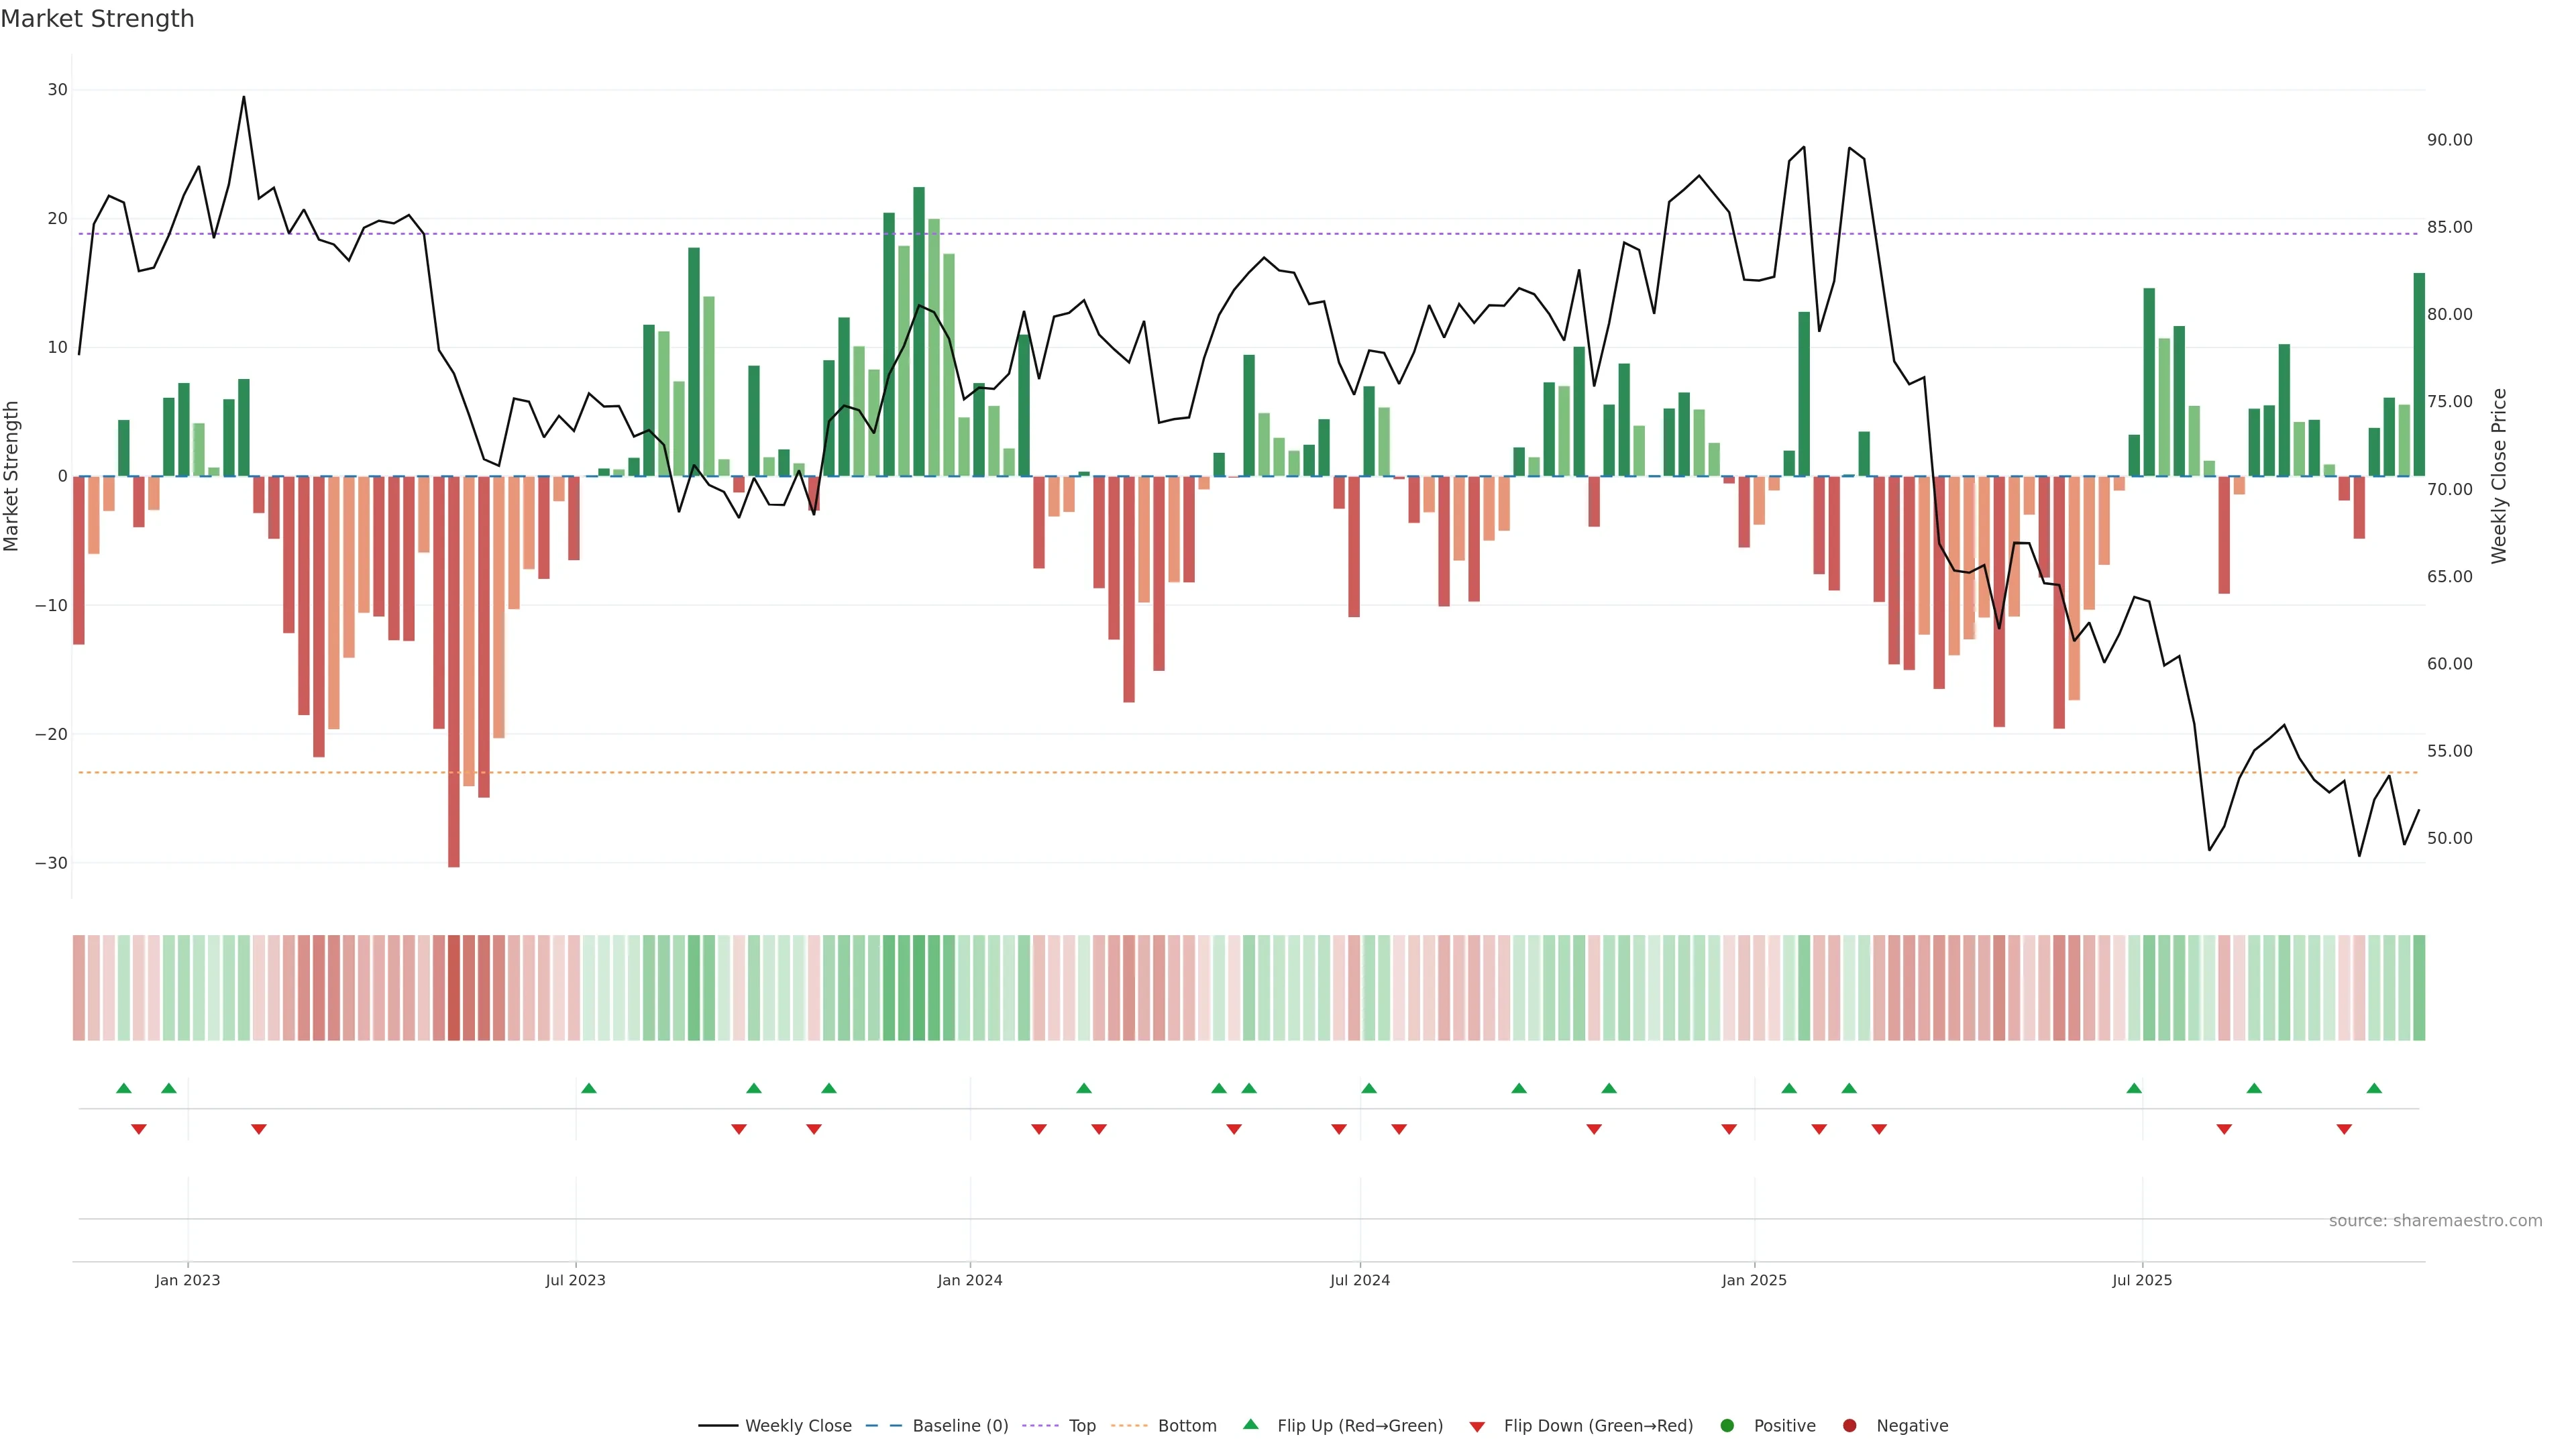Viewport: 2576px width, 1449px height.
Task: Click red Negative circle legend icon
Action: click(x=1849, y=1426)
